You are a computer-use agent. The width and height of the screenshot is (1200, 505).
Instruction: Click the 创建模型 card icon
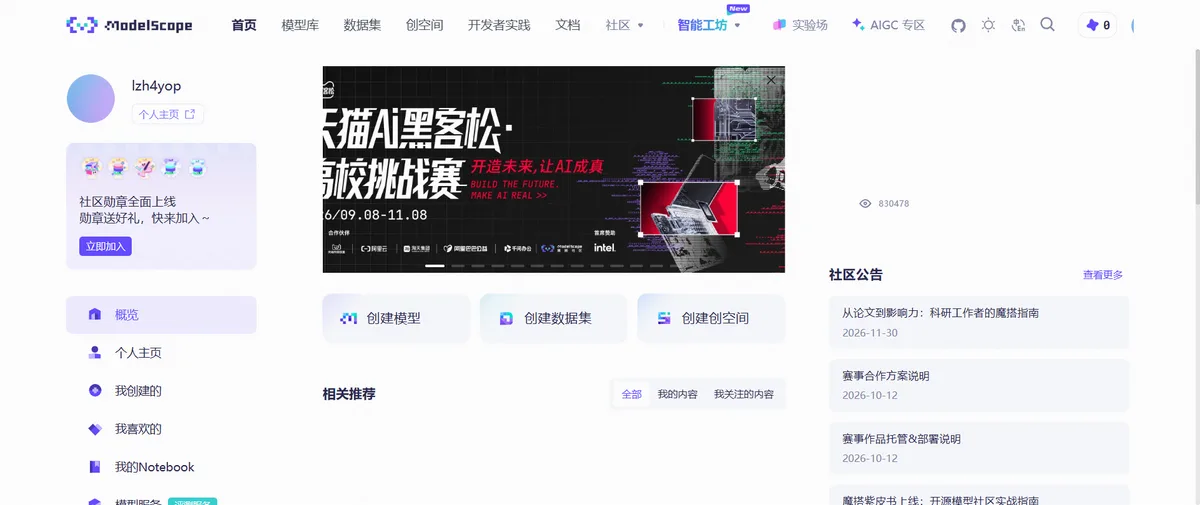point(348,318)
